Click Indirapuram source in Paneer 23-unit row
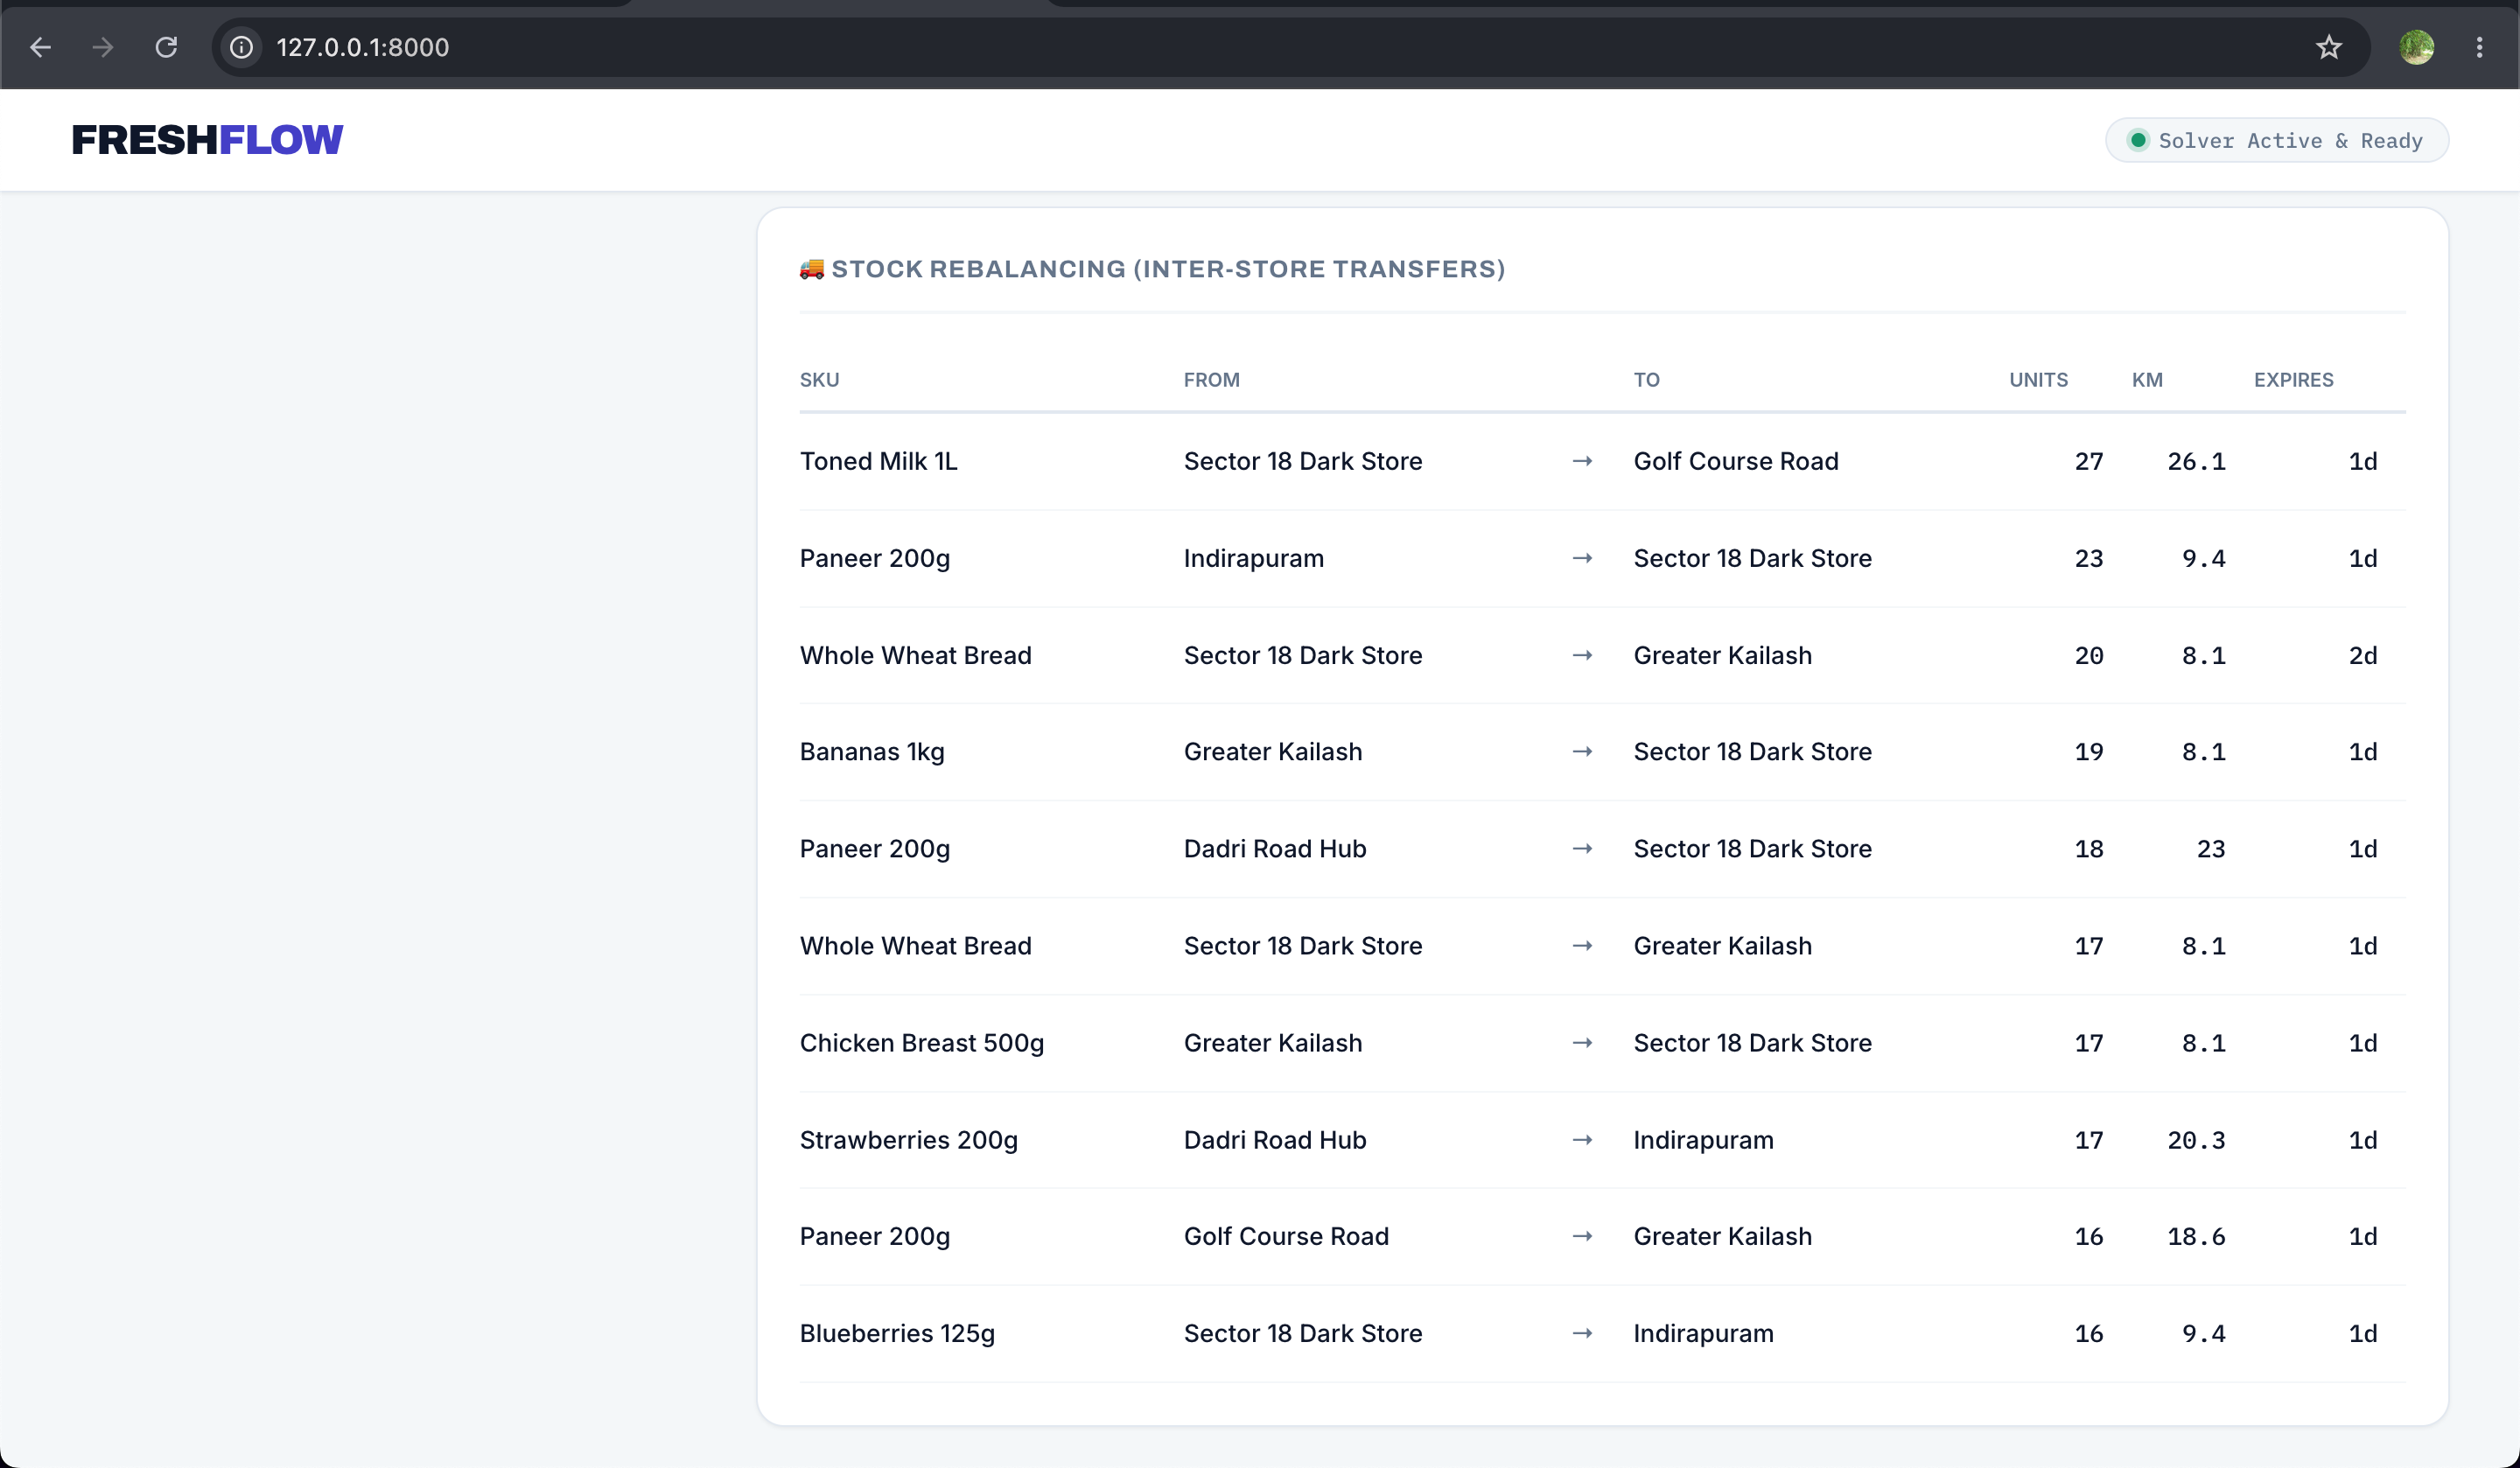2520x1468 pixels. (x=1253, y=558)
